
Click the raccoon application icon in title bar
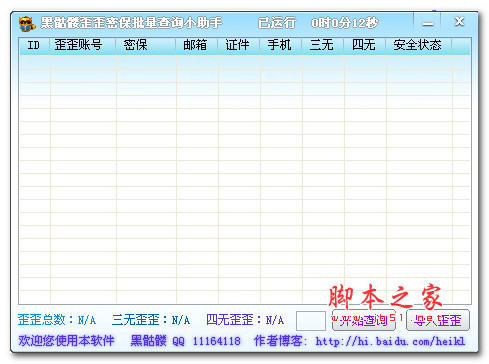tap(26, 23)
